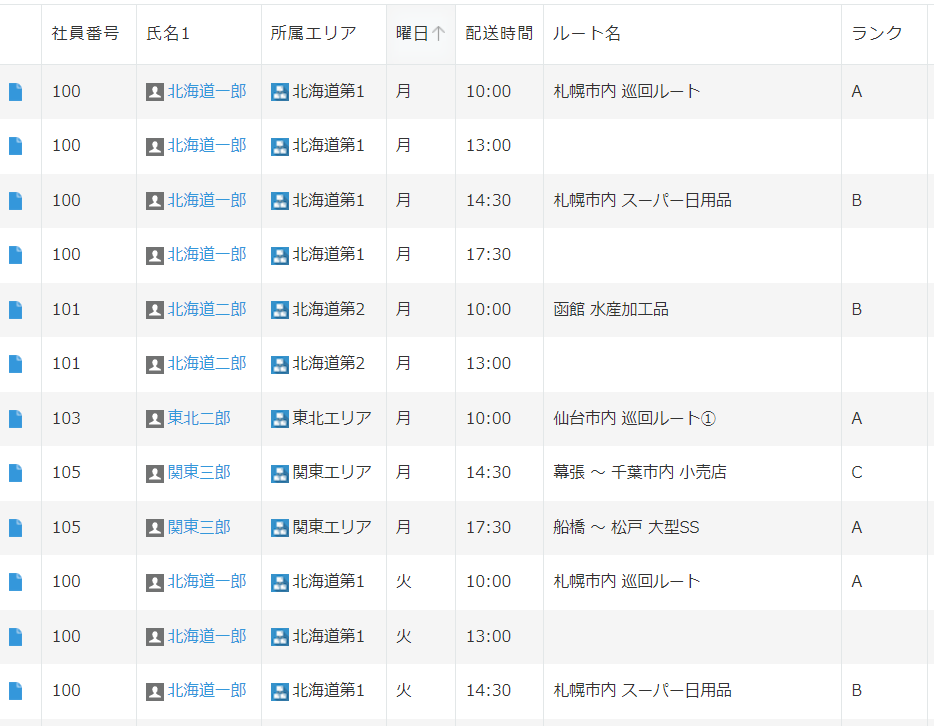Open record details icon for 北海道二郎 月 10:00 row

[15, 310]
